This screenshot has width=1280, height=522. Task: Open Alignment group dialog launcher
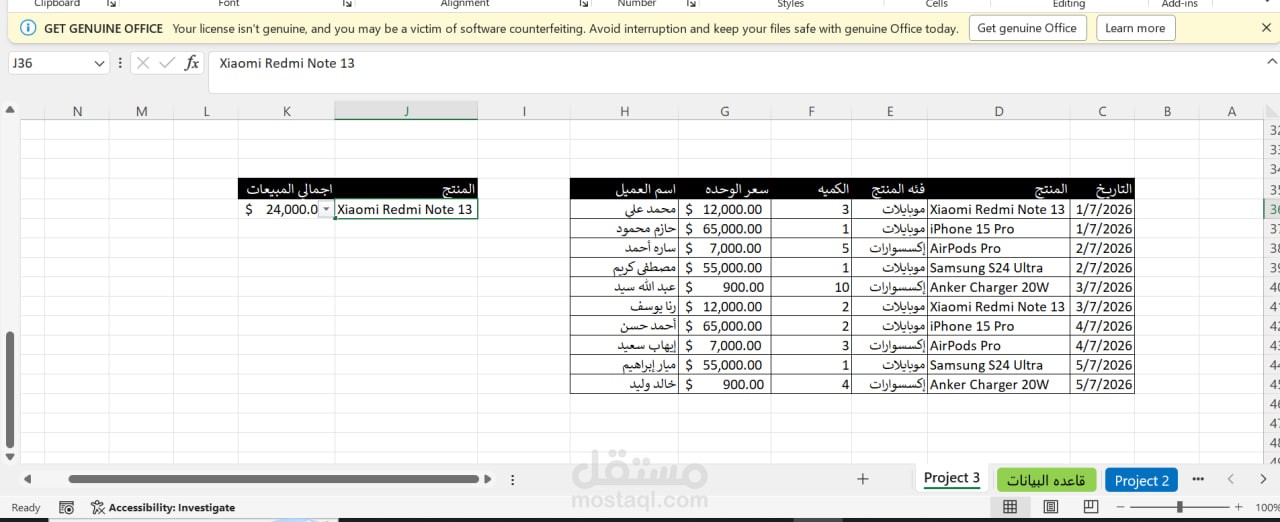[582, 4]
